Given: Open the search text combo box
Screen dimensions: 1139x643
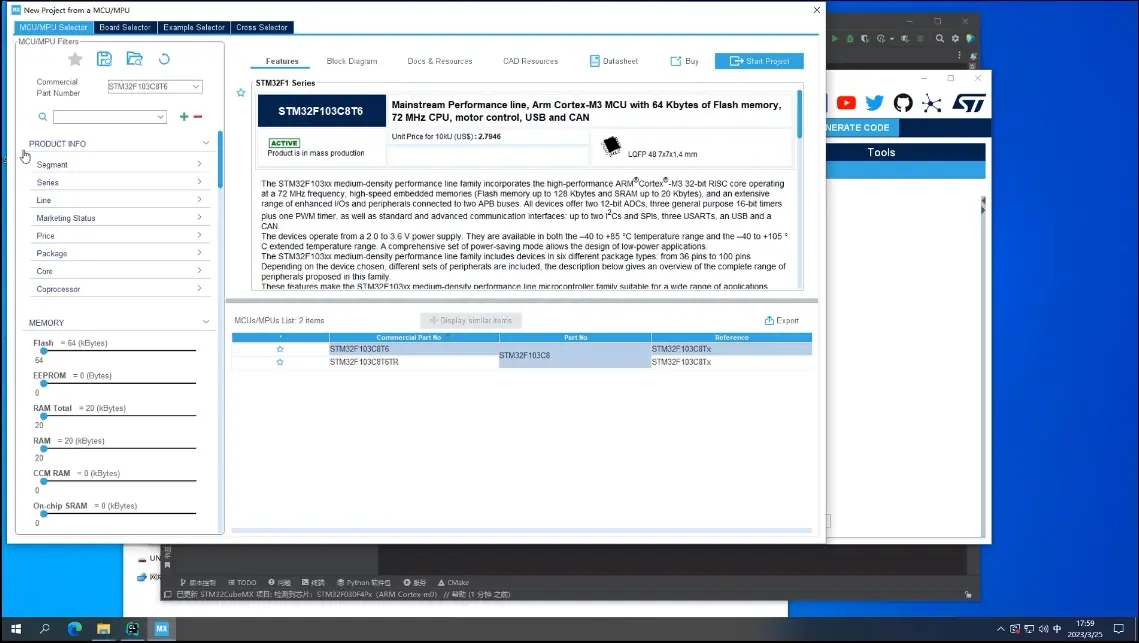Looking at the screenshot, I should coord(110,116).
